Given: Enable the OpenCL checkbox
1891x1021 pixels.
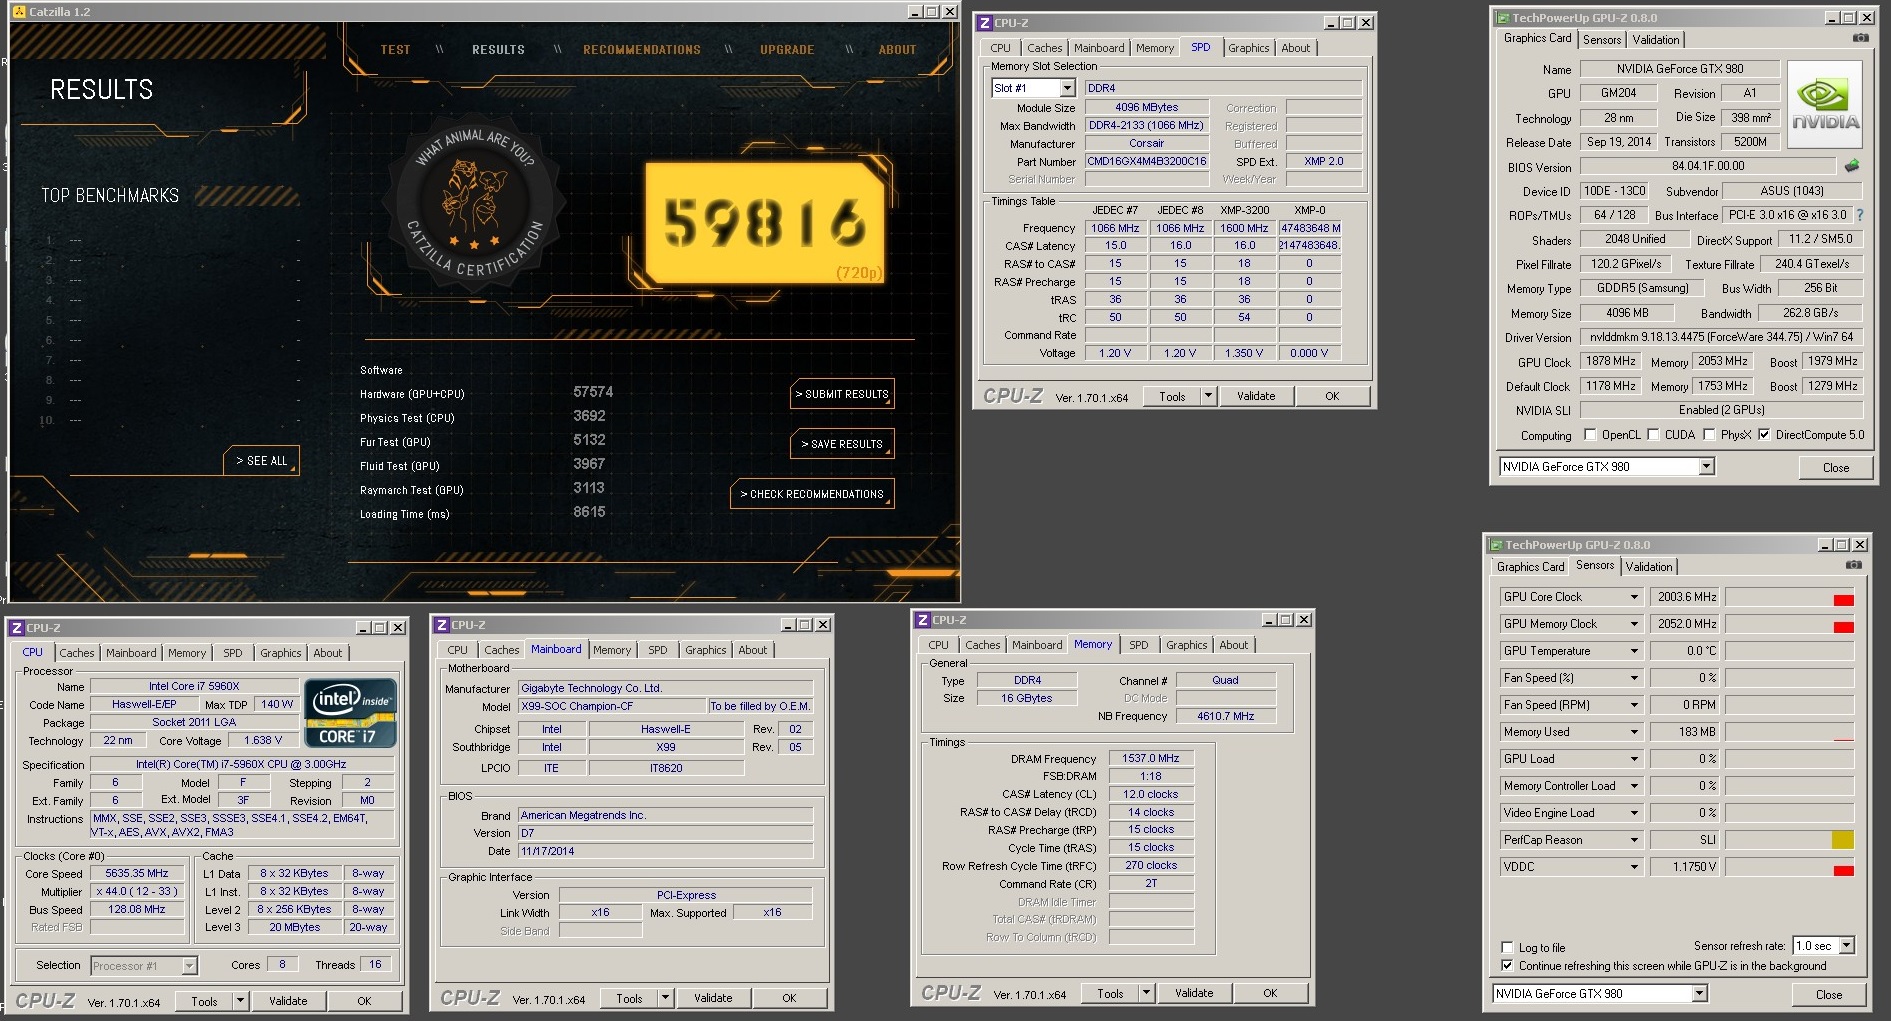Looking at the screenshot, I should 1590,435.
